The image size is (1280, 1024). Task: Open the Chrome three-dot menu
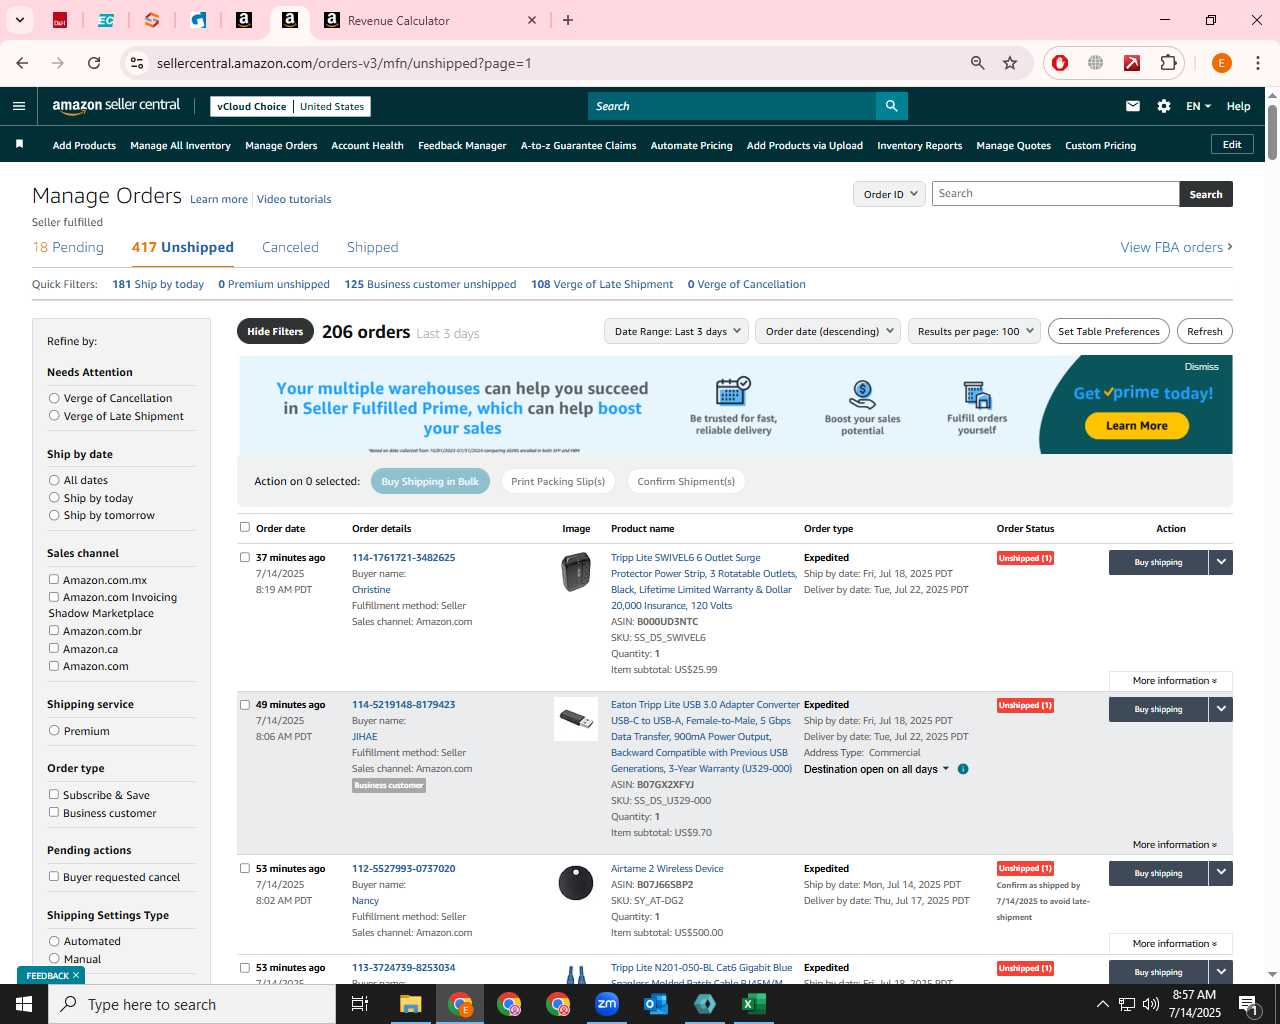[x=1258, y=63]
